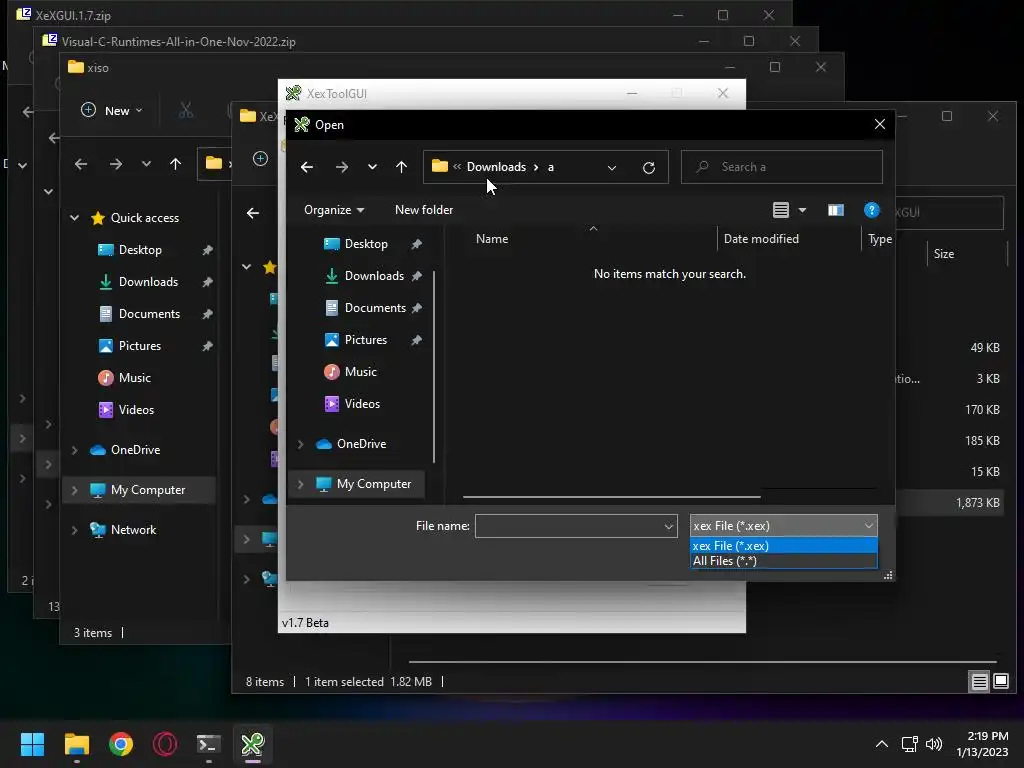
Task: Choose 'All Files (*.*)' filter option
Action: [784, 561]
